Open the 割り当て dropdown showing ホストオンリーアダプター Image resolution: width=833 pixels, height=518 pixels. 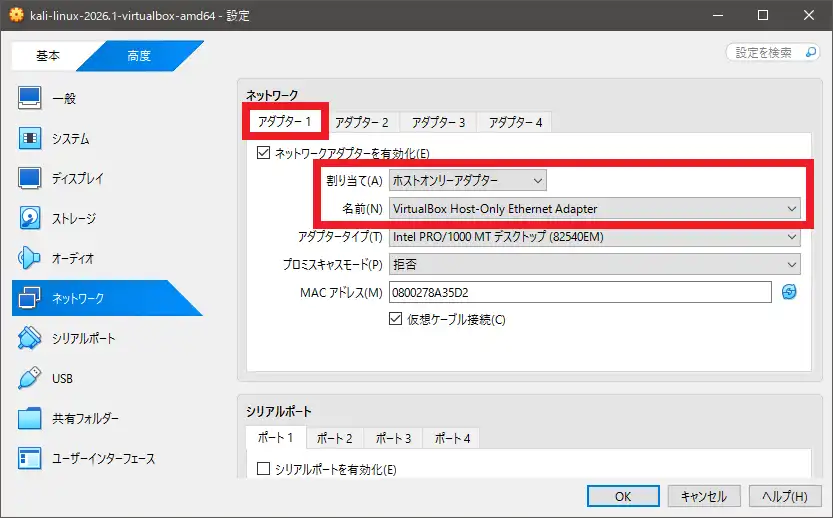click(468, 181)
